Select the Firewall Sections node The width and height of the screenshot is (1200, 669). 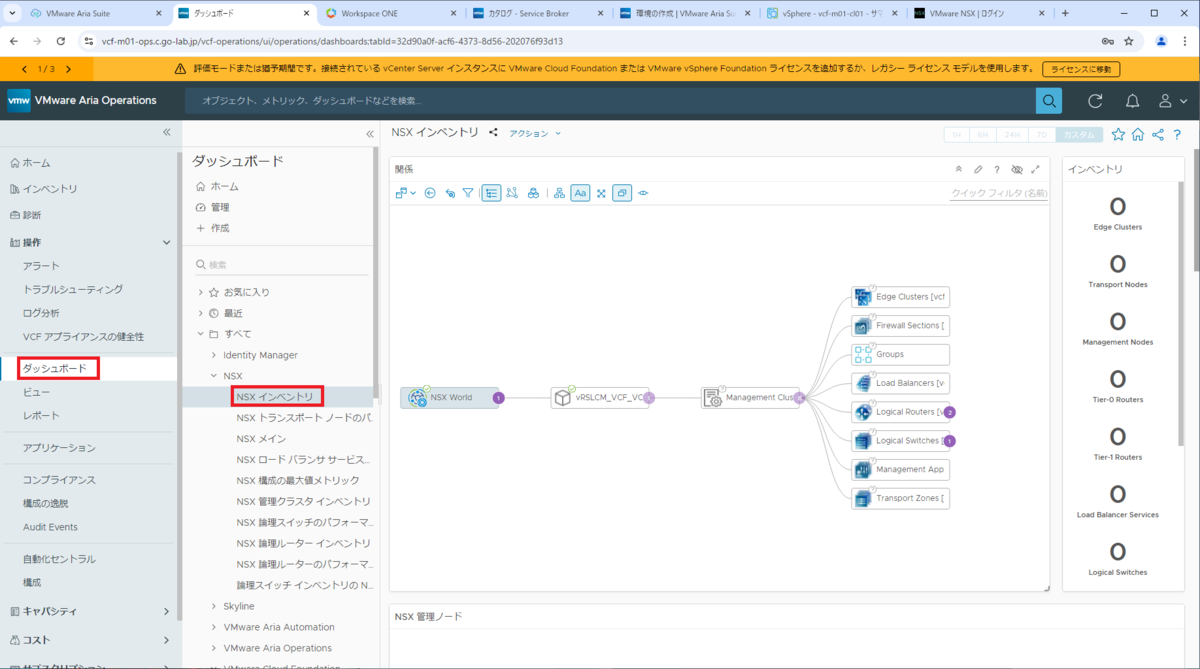click(900, 326)
